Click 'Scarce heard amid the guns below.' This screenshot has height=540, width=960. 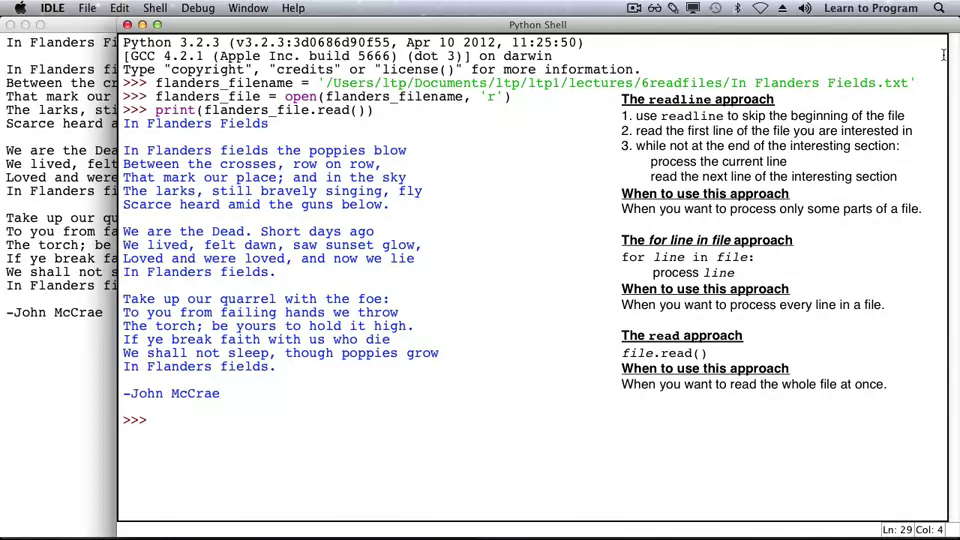tap(256, 204)
